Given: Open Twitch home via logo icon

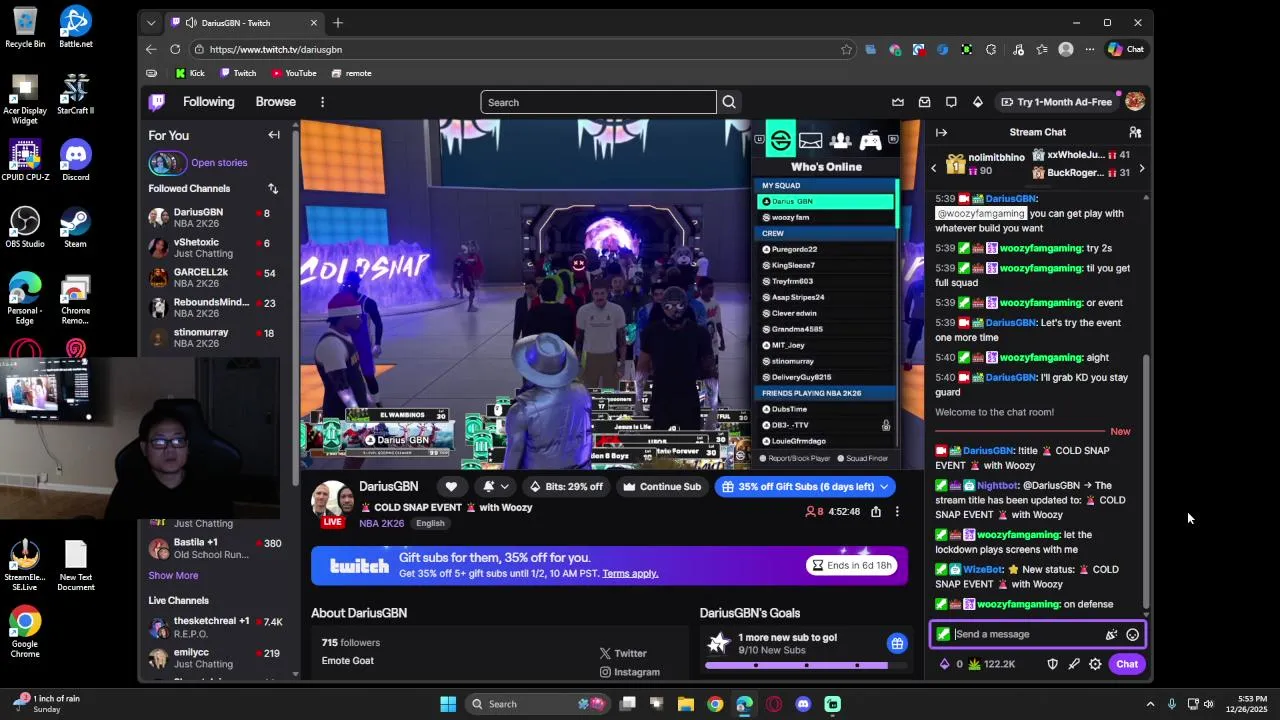Looking at the screenshot, I should pos(157,102).
